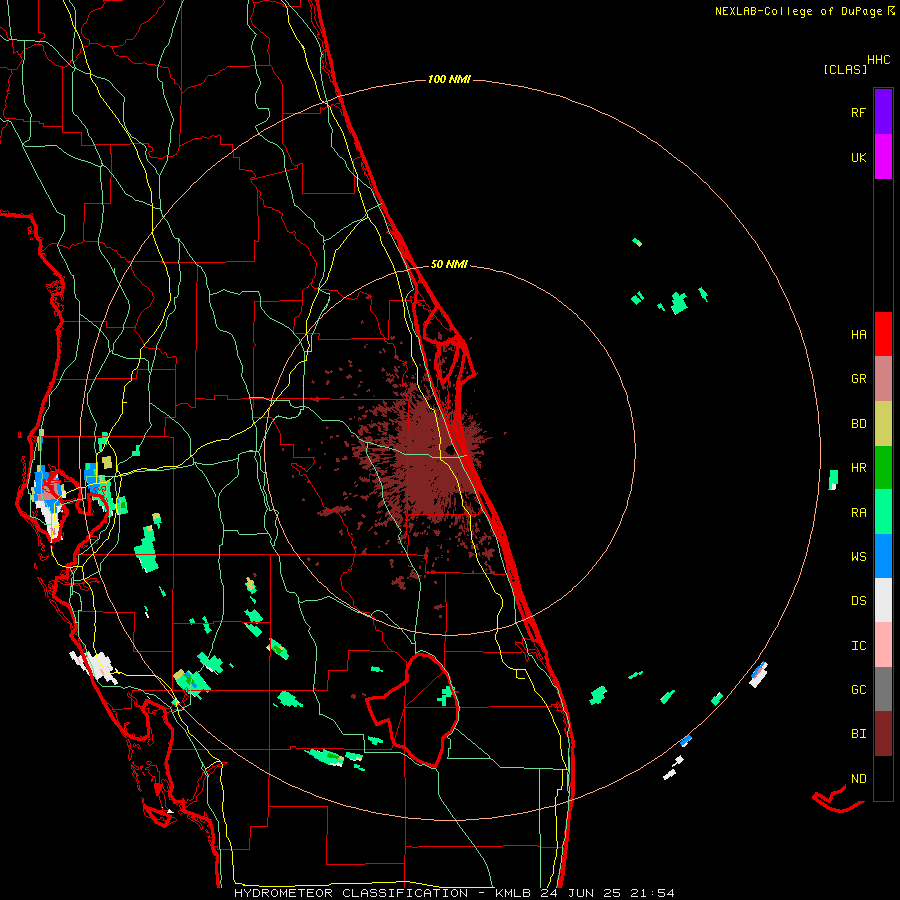Viewport: 900px width, 900px height.
Task: Click the GR legend label
Action: (858, 379)
